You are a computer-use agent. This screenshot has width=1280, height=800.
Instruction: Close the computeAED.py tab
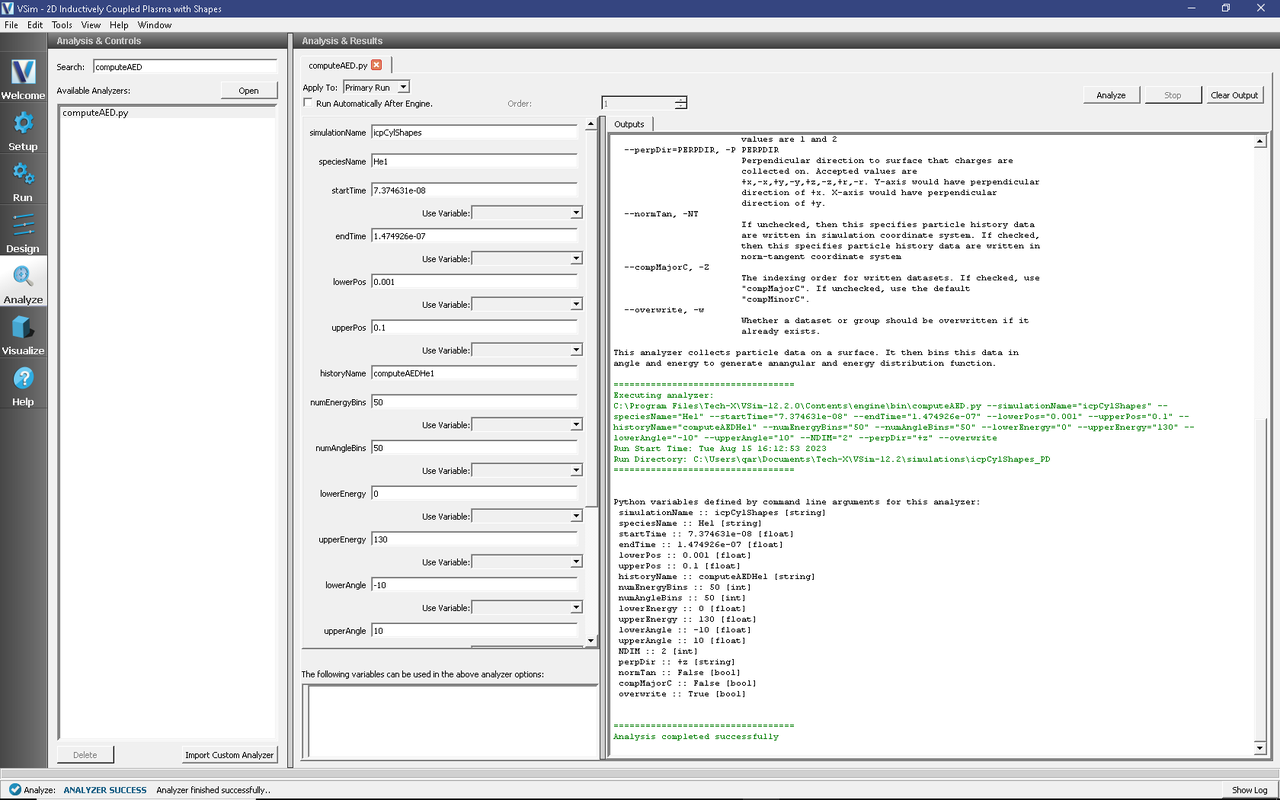point(376,65)
